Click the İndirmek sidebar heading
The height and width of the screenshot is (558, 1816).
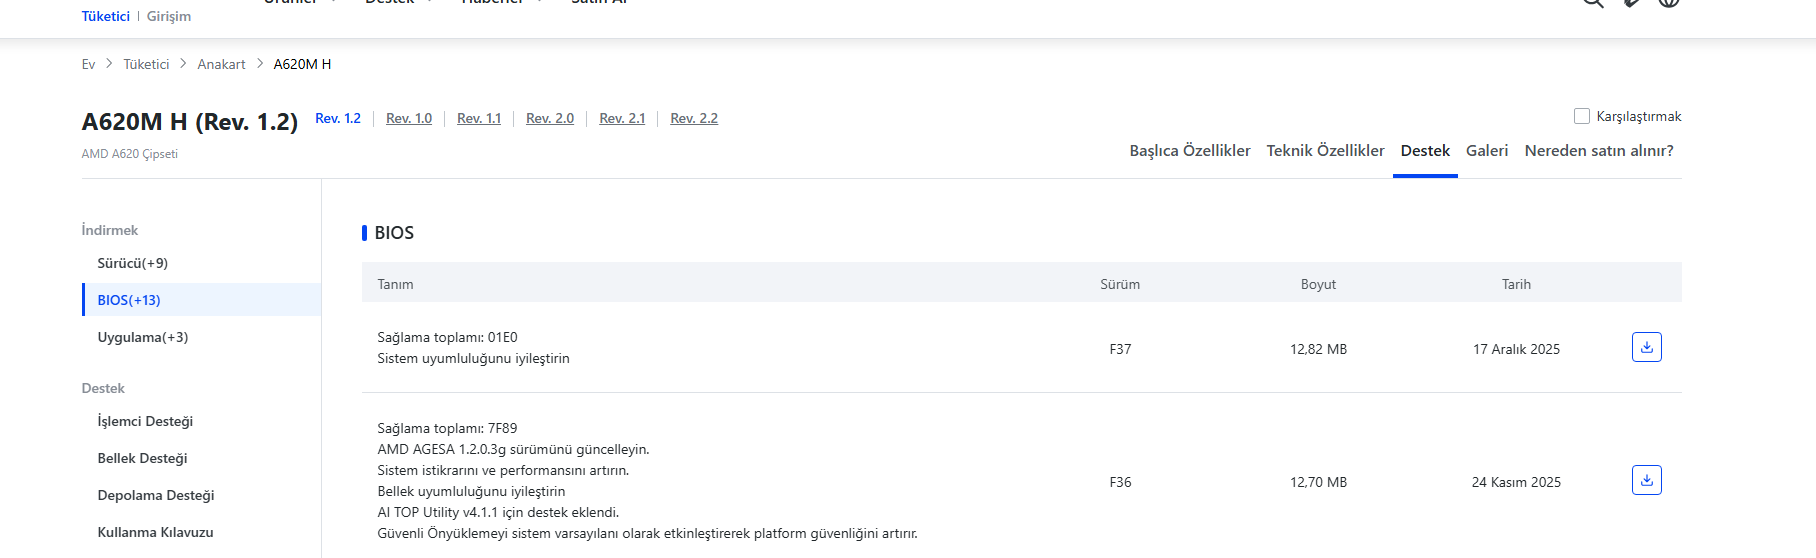pyautogui.click(x=110, y=230)
